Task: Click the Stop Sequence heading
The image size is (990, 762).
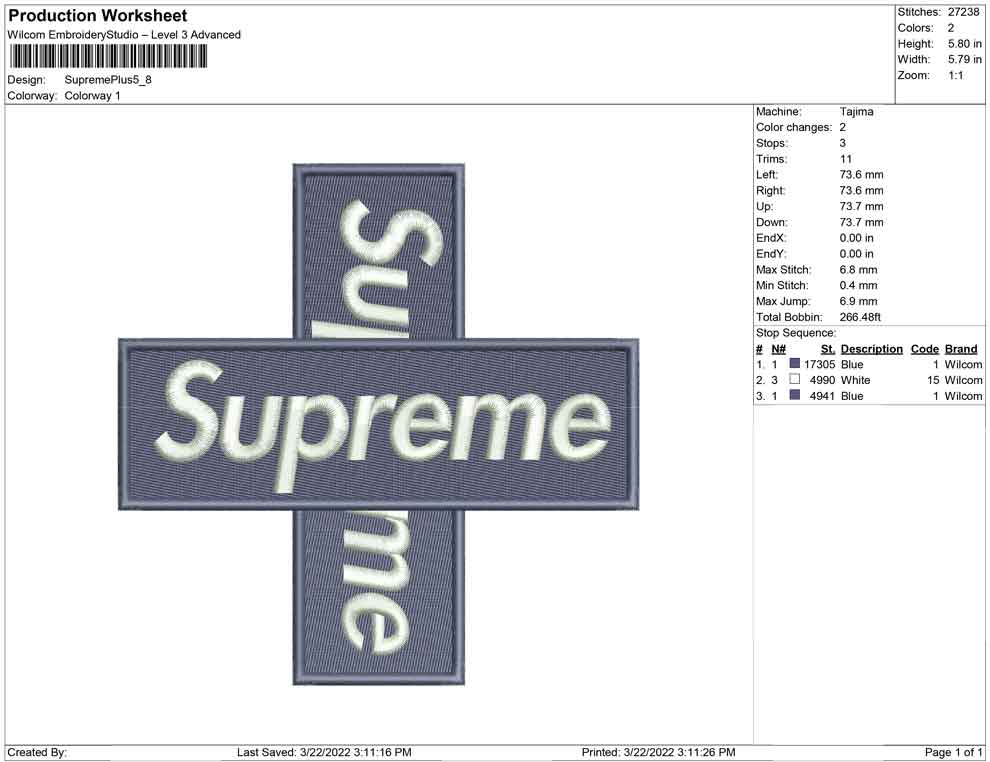Action: pos(796,333)
